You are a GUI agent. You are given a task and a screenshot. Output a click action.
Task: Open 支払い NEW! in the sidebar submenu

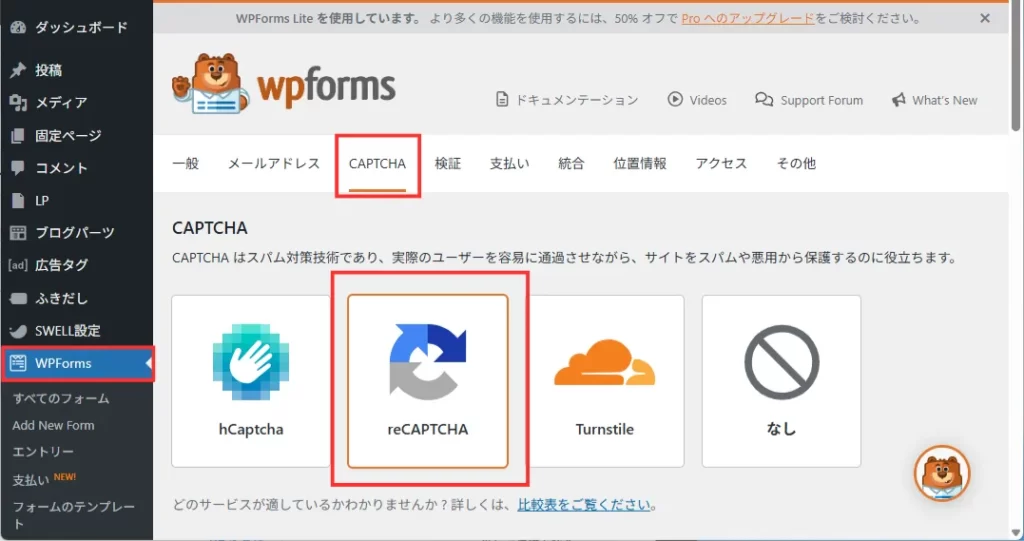(x=44, y=479)
